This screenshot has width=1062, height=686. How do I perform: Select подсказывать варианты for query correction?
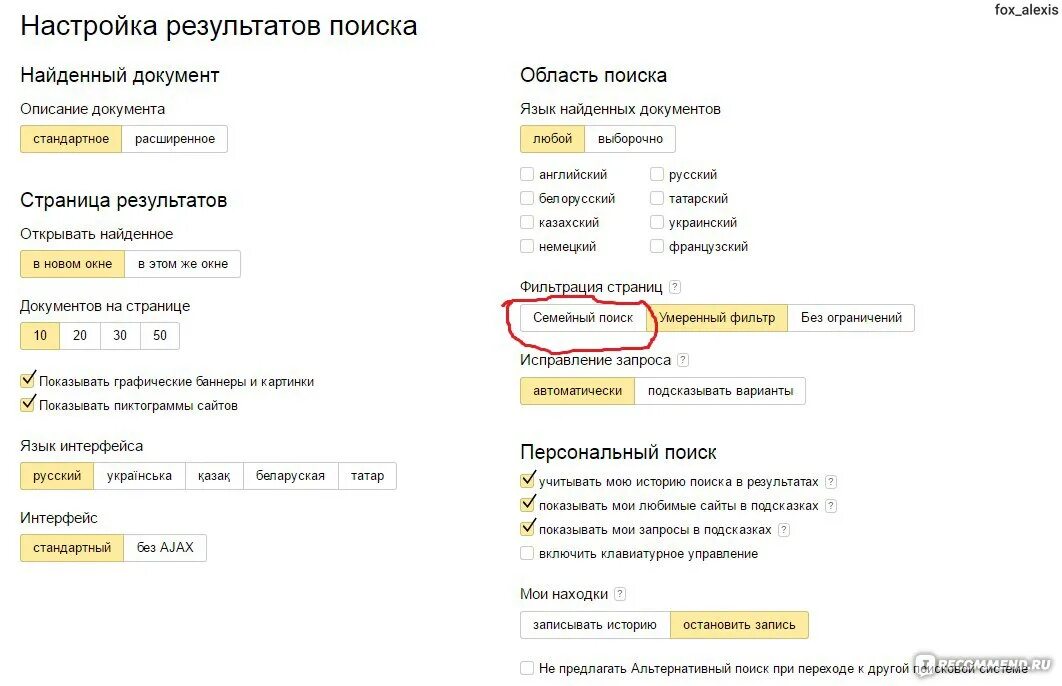[x=720, y=391]
